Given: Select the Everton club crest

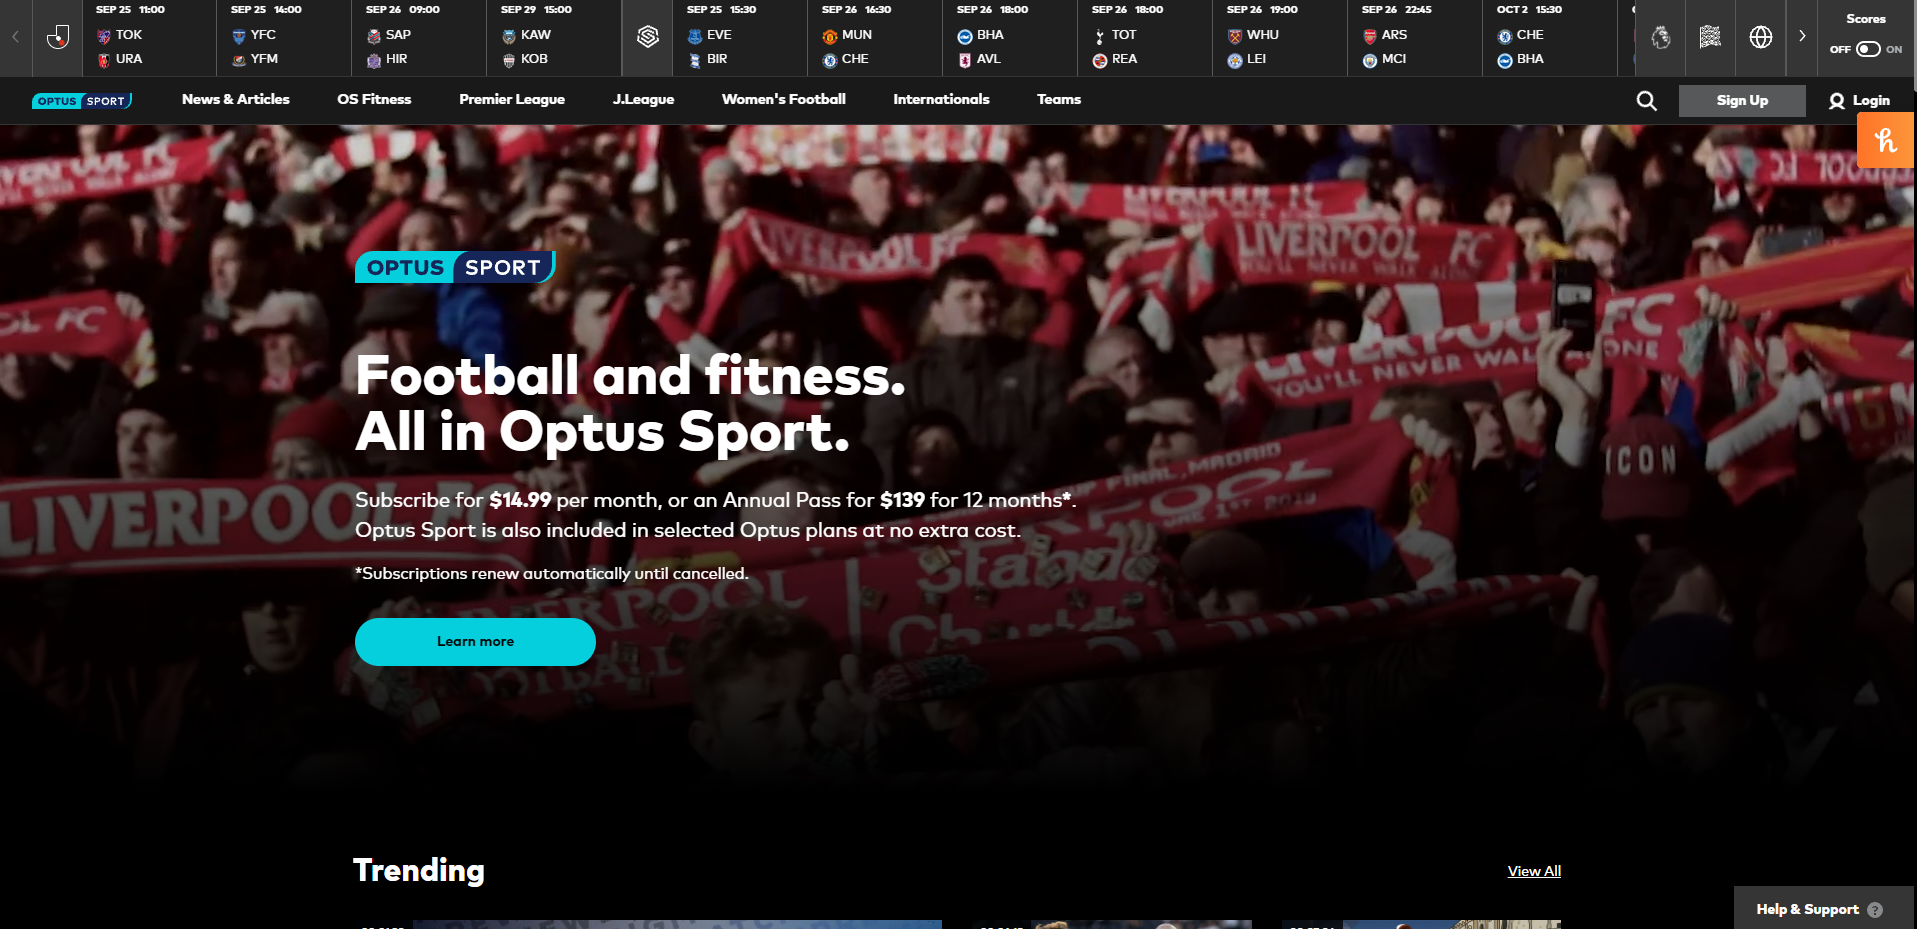Looking at the screenshot, I should (695, 36).
